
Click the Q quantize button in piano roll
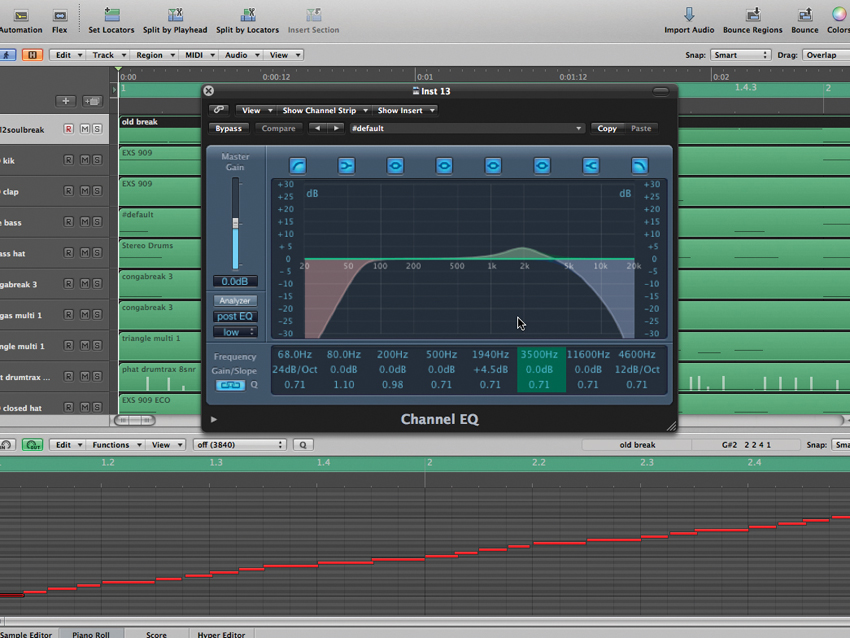(303, 444)
